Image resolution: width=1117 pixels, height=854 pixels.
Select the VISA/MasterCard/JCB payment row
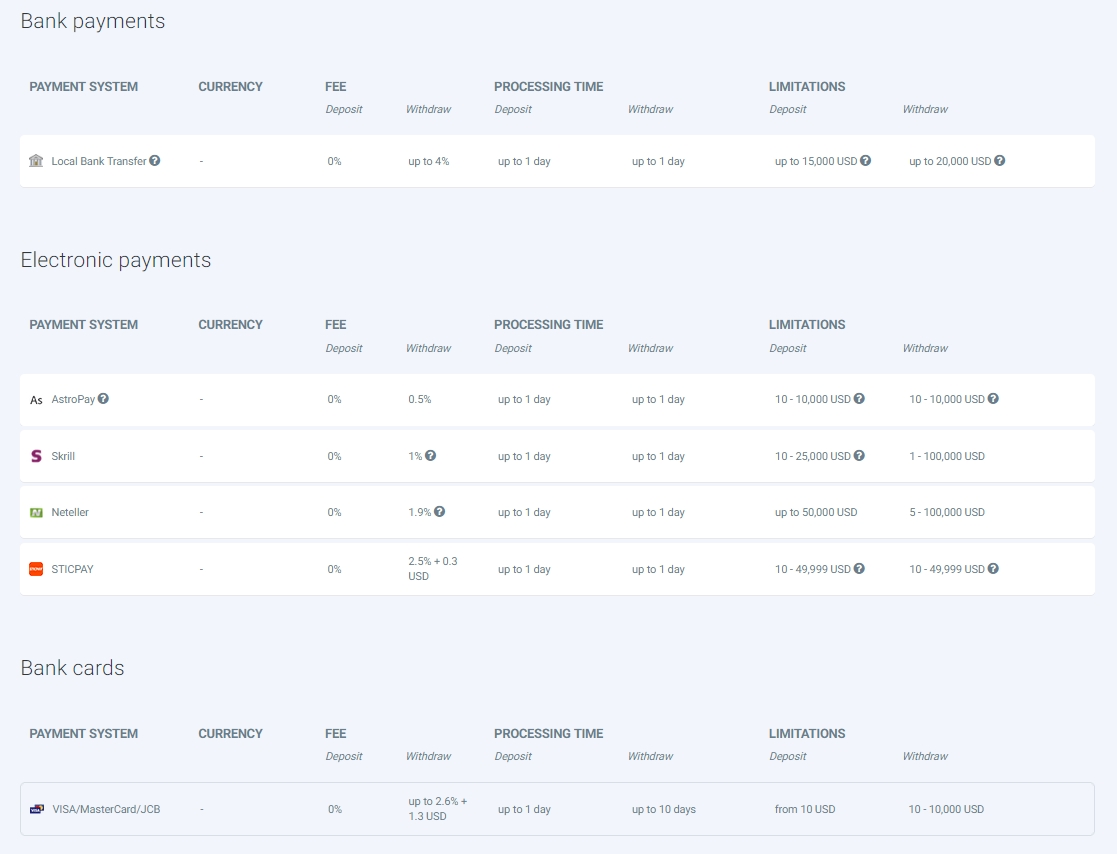[x=106, y=809]
